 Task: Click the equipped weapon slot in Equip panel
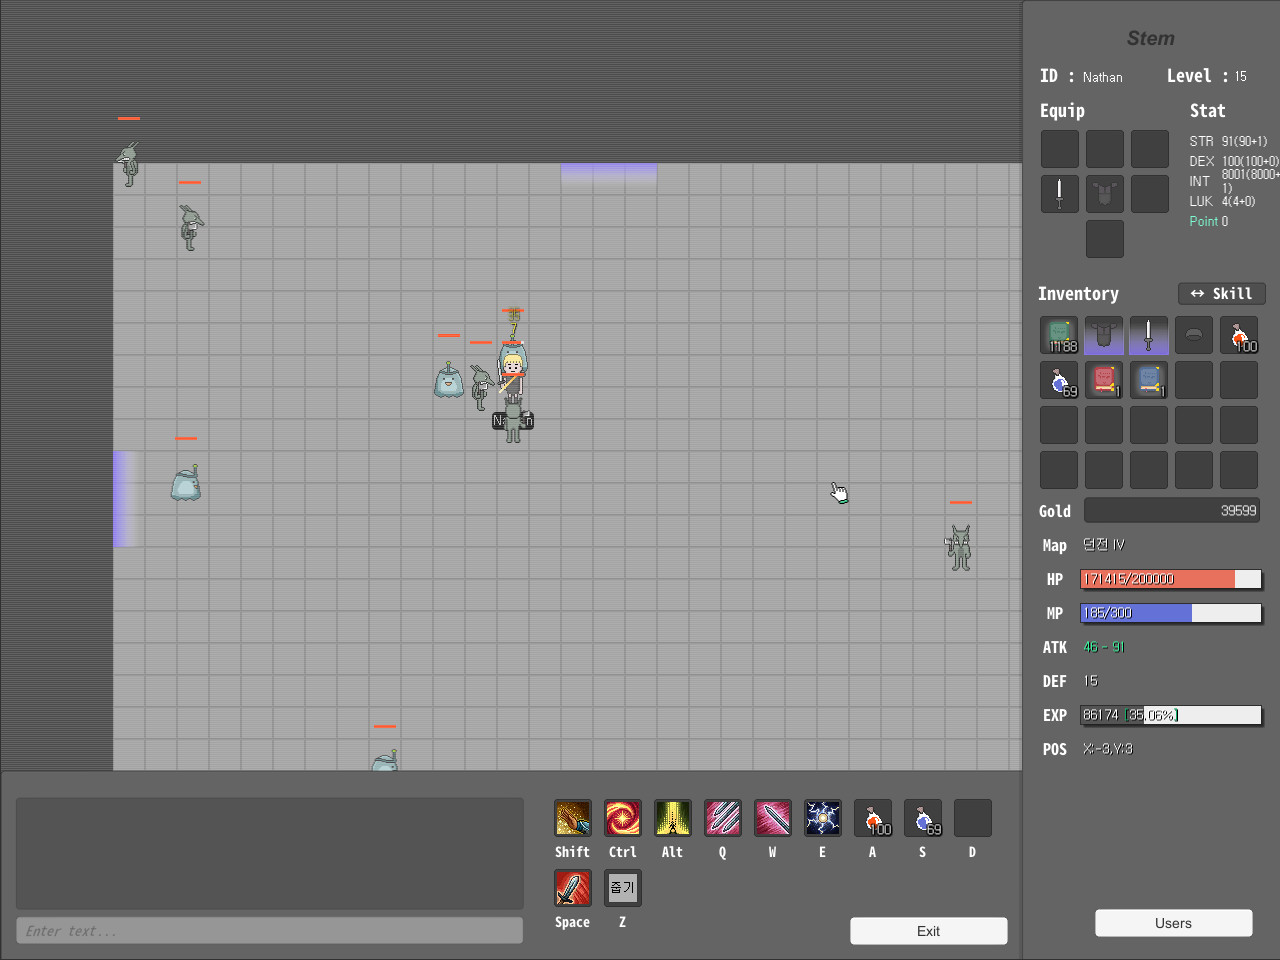click(1060, 193)
